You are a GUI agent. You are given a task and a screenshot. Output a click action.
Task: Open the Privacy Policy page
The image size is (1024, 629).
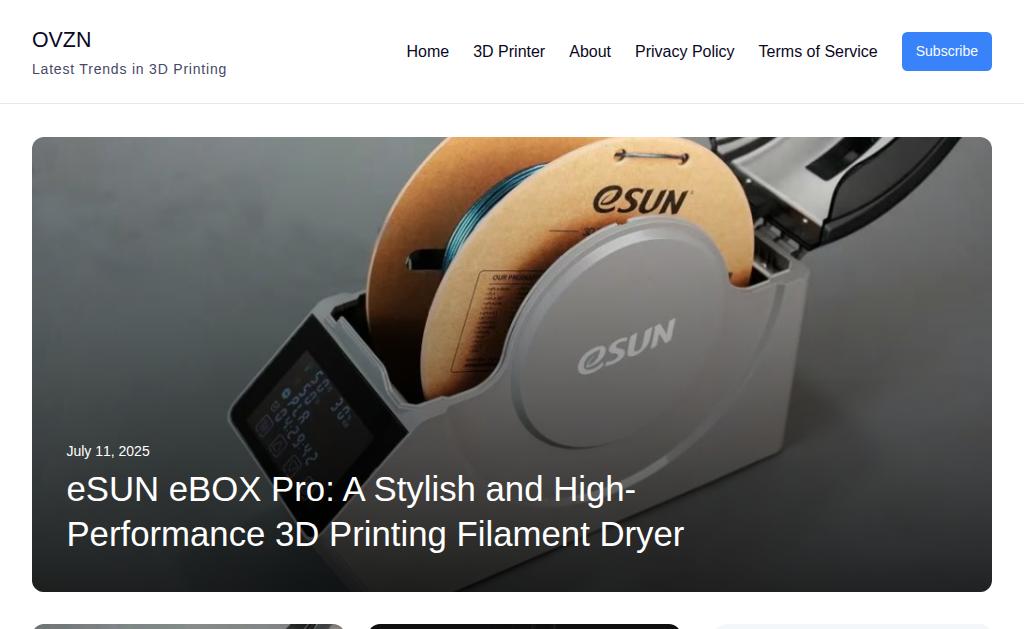click(684, 52)
